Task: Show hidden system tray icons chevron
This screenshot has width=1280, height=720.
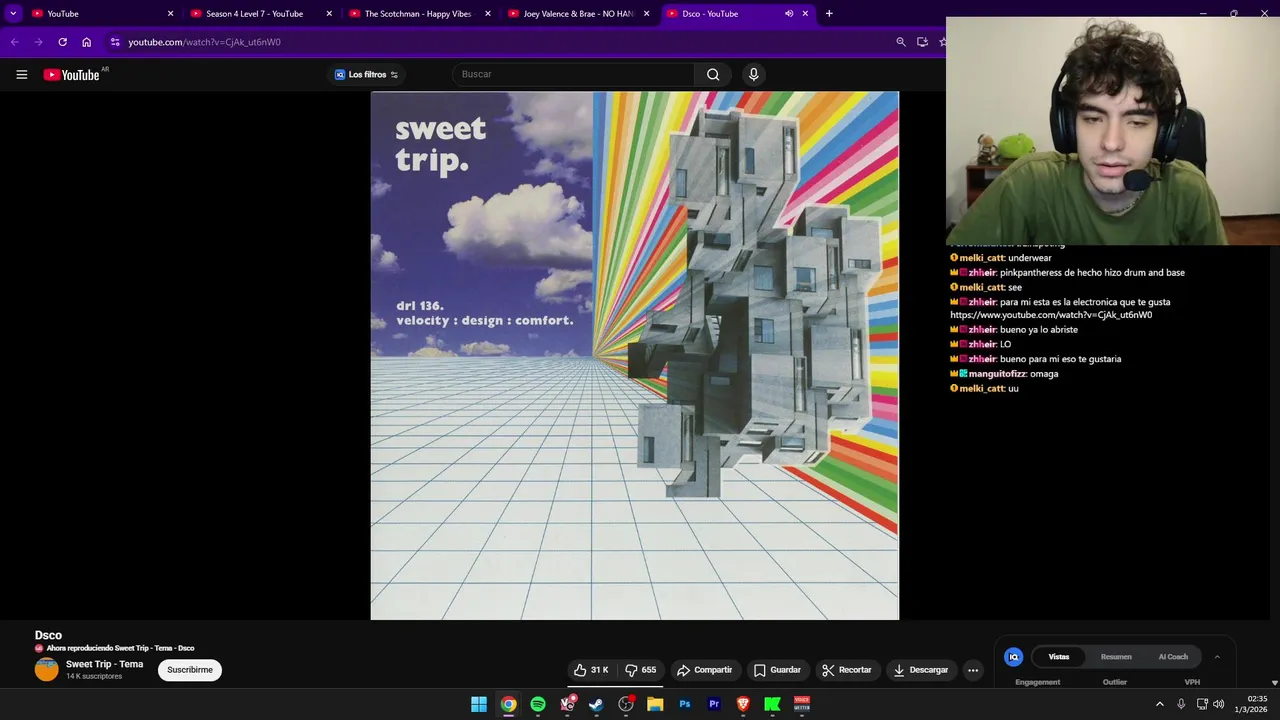Action: click(x=1160, y=704)
